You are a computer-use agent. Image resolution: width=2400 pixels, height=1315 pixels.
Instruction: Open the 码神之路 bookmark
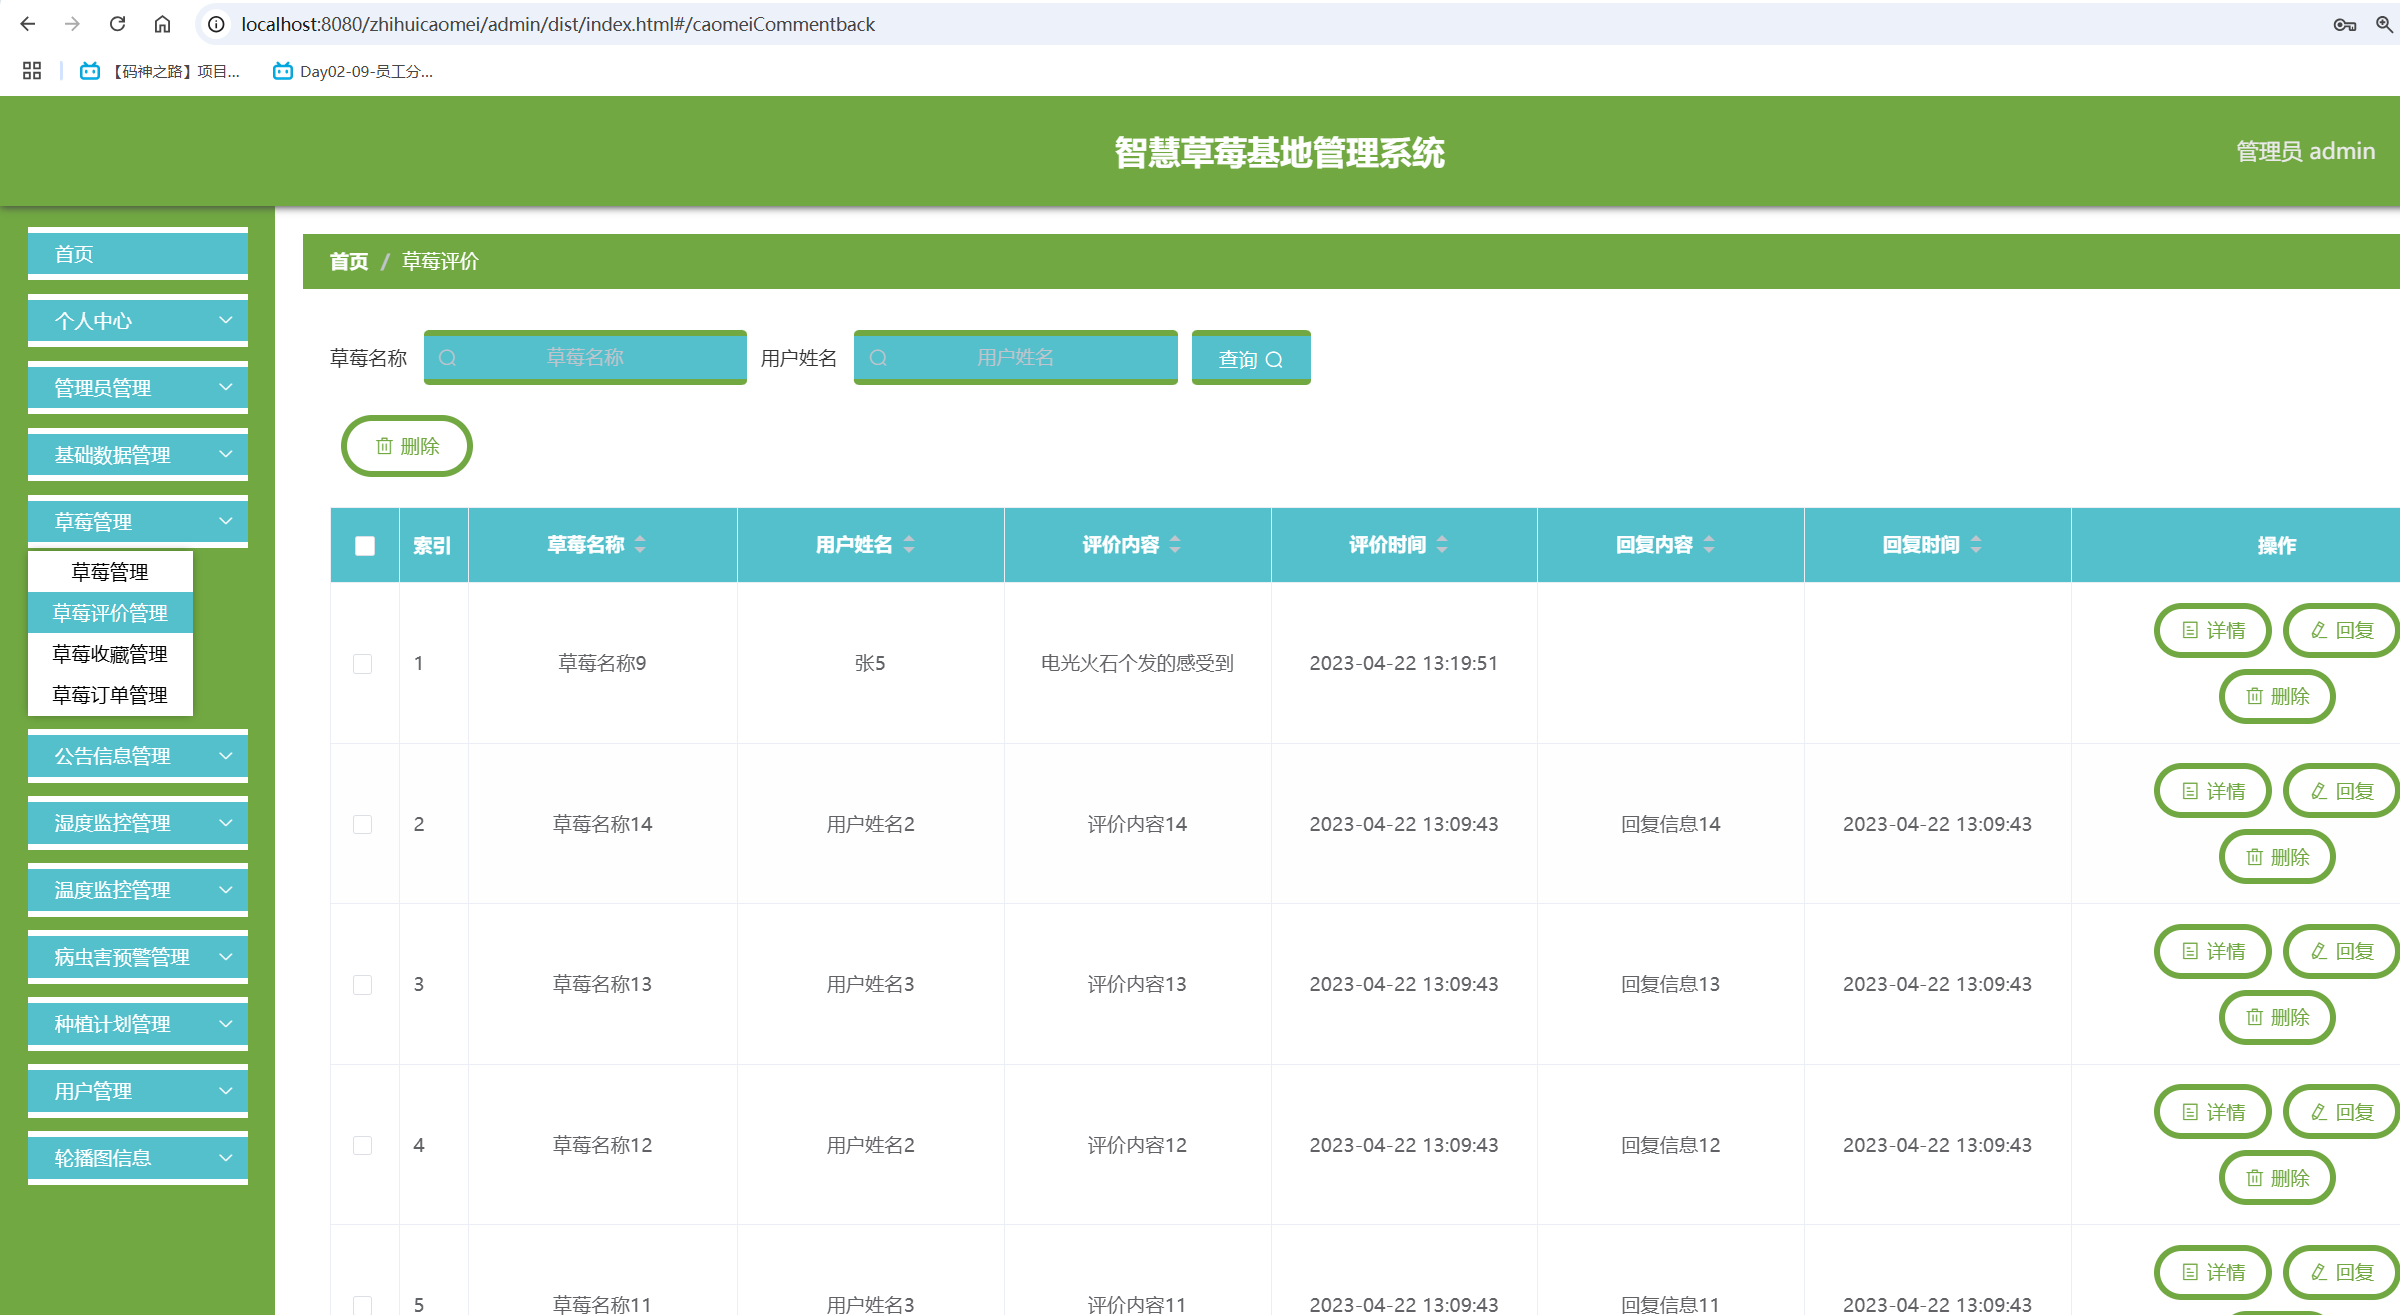[160, 71]
